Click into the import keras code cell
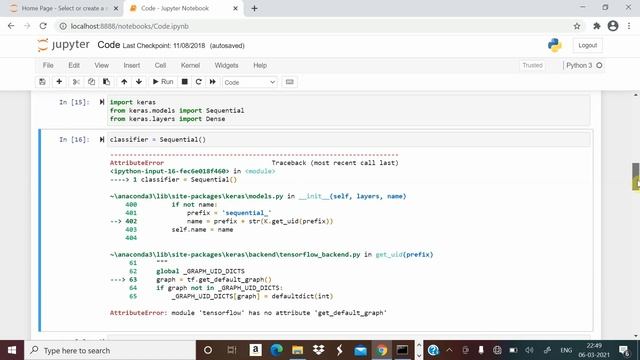Viewport: 640px width, 360px height. (349, 111)
